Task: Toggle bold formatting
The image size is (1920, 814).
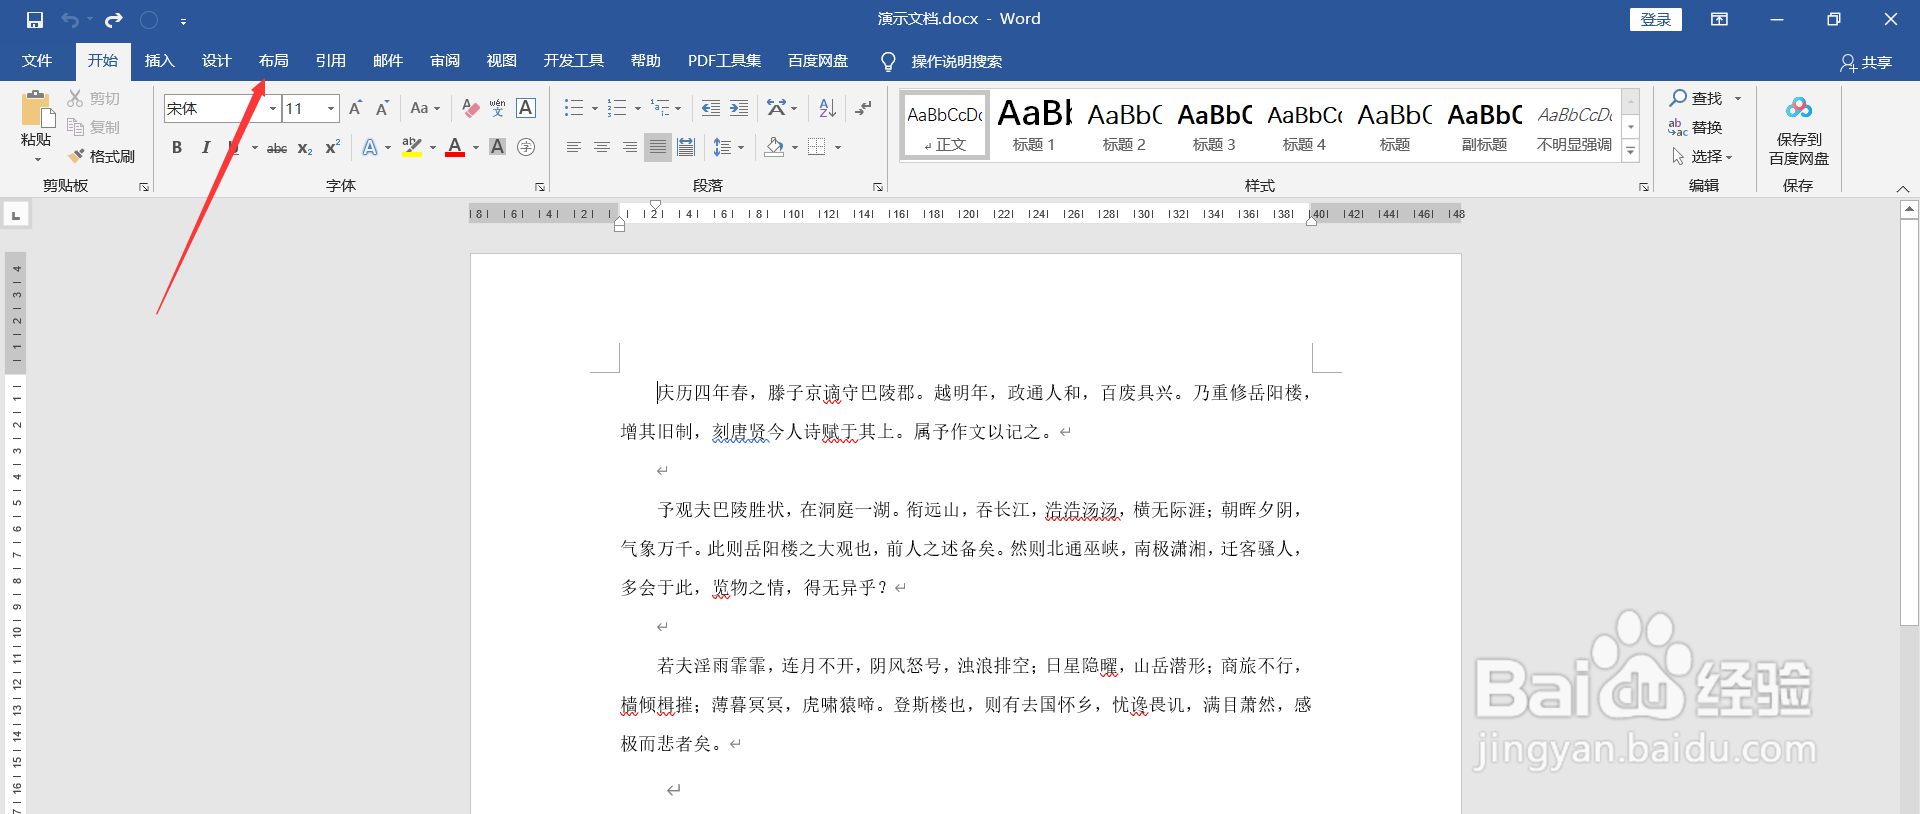Action: pyautogui.click(x=177, y=148)
